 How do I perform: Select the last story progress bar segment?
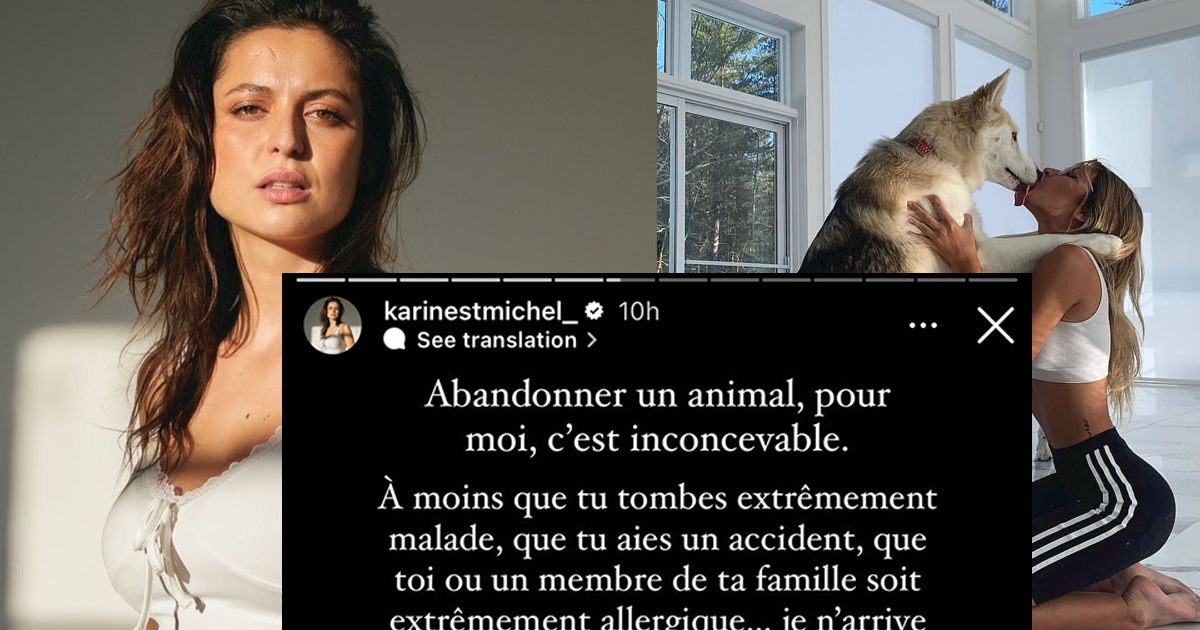[993, 280]
